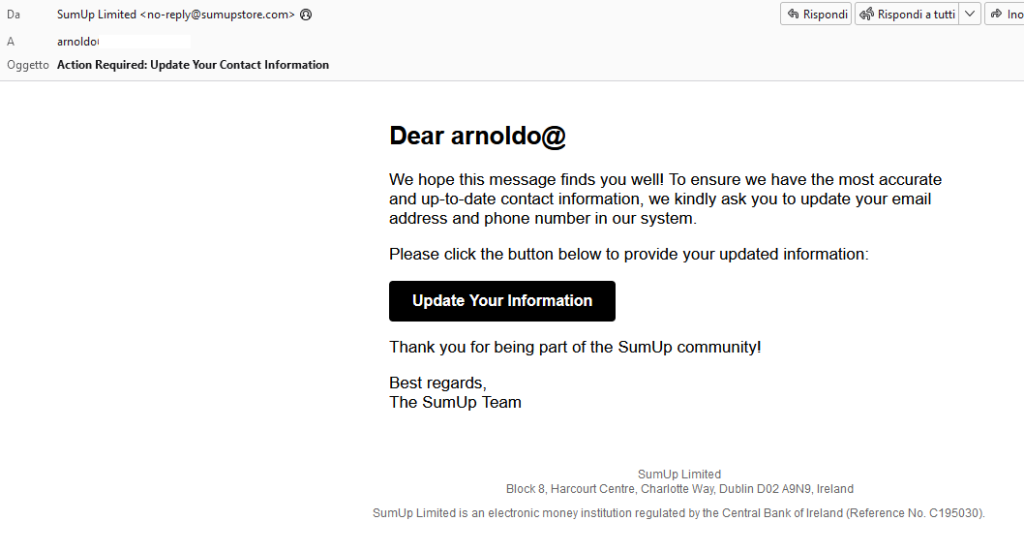1024x552 pixels.
Task: Click the Update Your Information button
Action: pos(502,301)
